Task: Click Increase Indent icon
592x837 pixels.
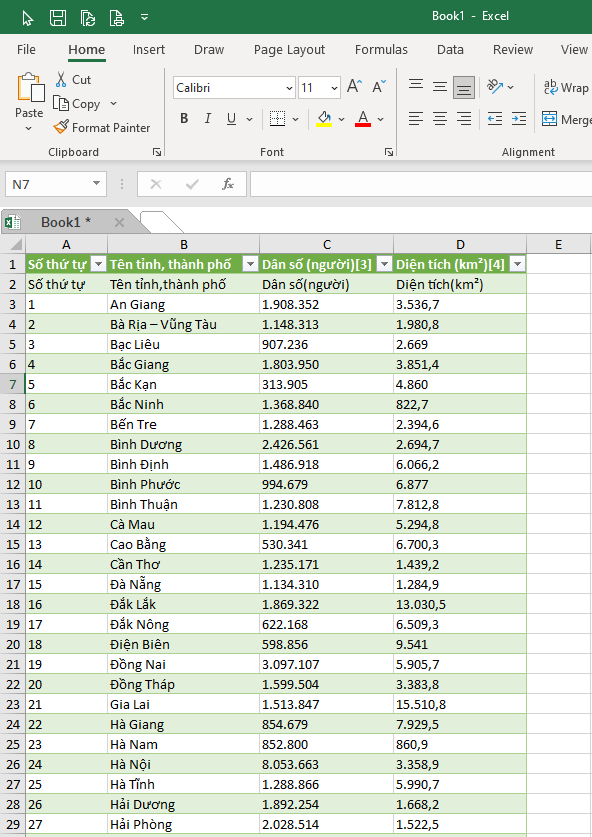Action: (519, 119)
